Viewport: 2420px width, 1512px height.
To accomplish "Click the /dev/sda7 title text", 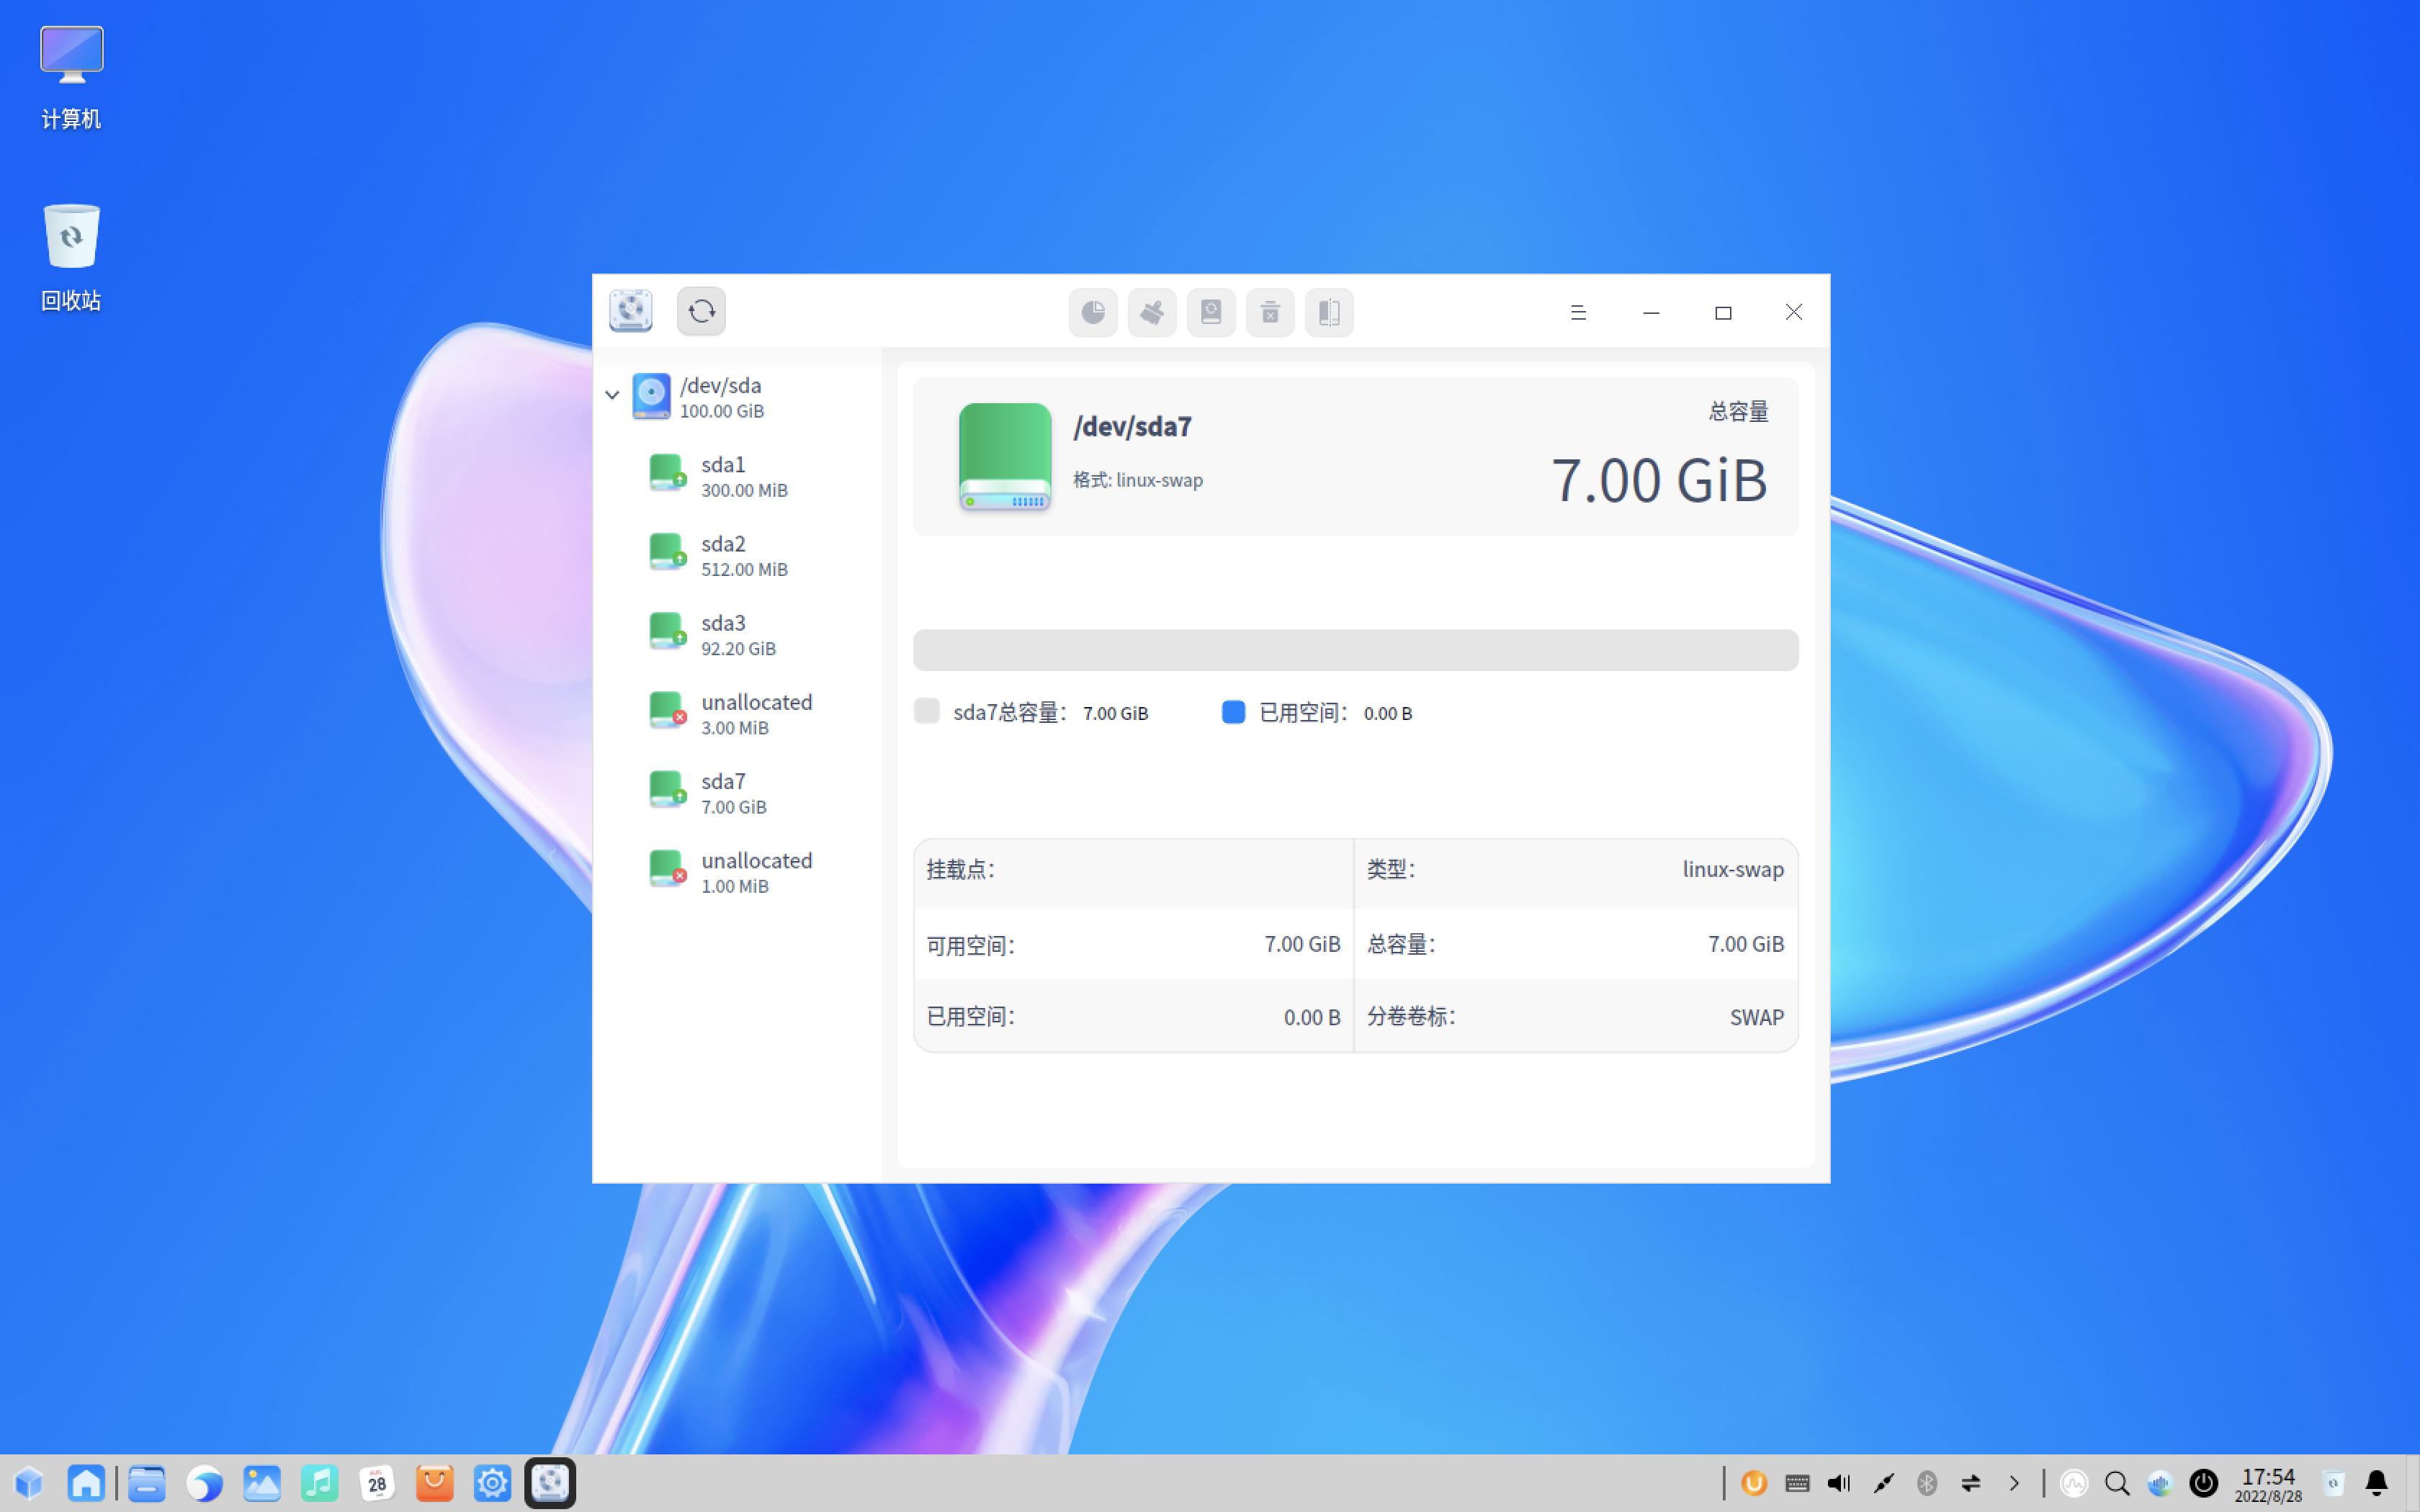I will tap(1132, 427).
